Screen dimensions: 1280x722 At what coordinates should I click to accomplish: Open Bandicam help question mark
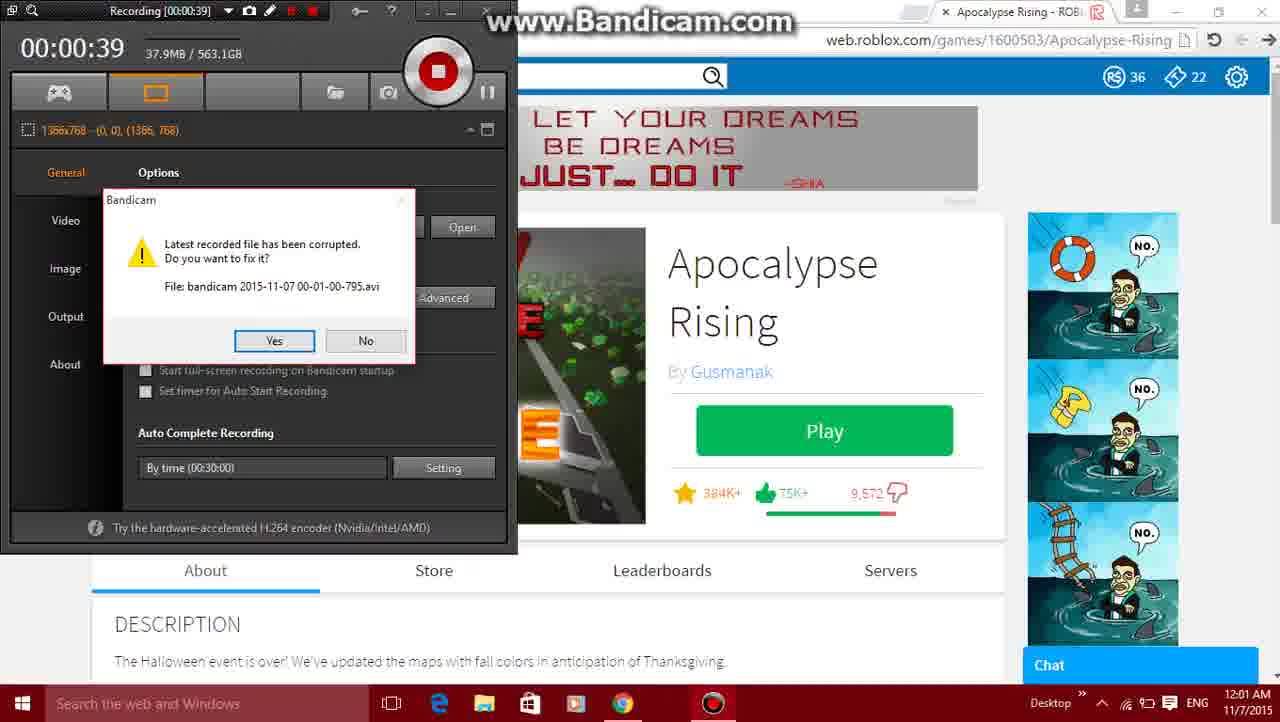coord(391,11)
